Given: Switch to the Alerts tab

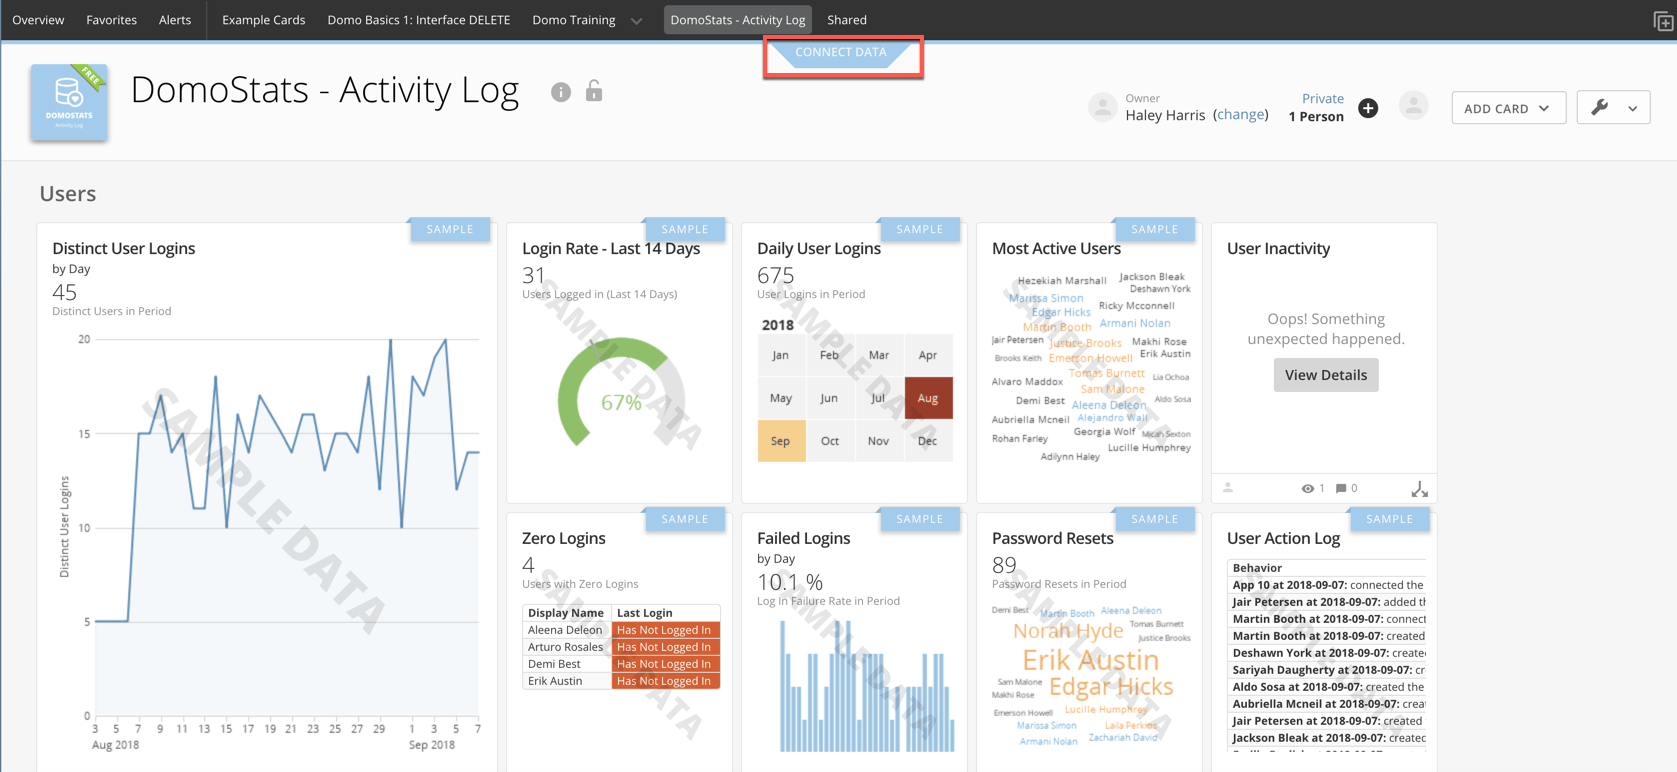Looking at the screenshot, I should coord(175,20).
